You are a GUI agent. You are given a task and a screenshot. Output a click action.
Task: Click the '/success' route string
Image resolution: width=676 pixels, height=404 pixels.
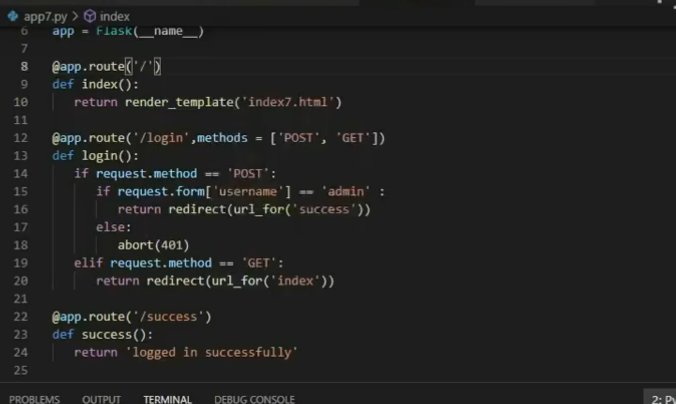[169, 317]
